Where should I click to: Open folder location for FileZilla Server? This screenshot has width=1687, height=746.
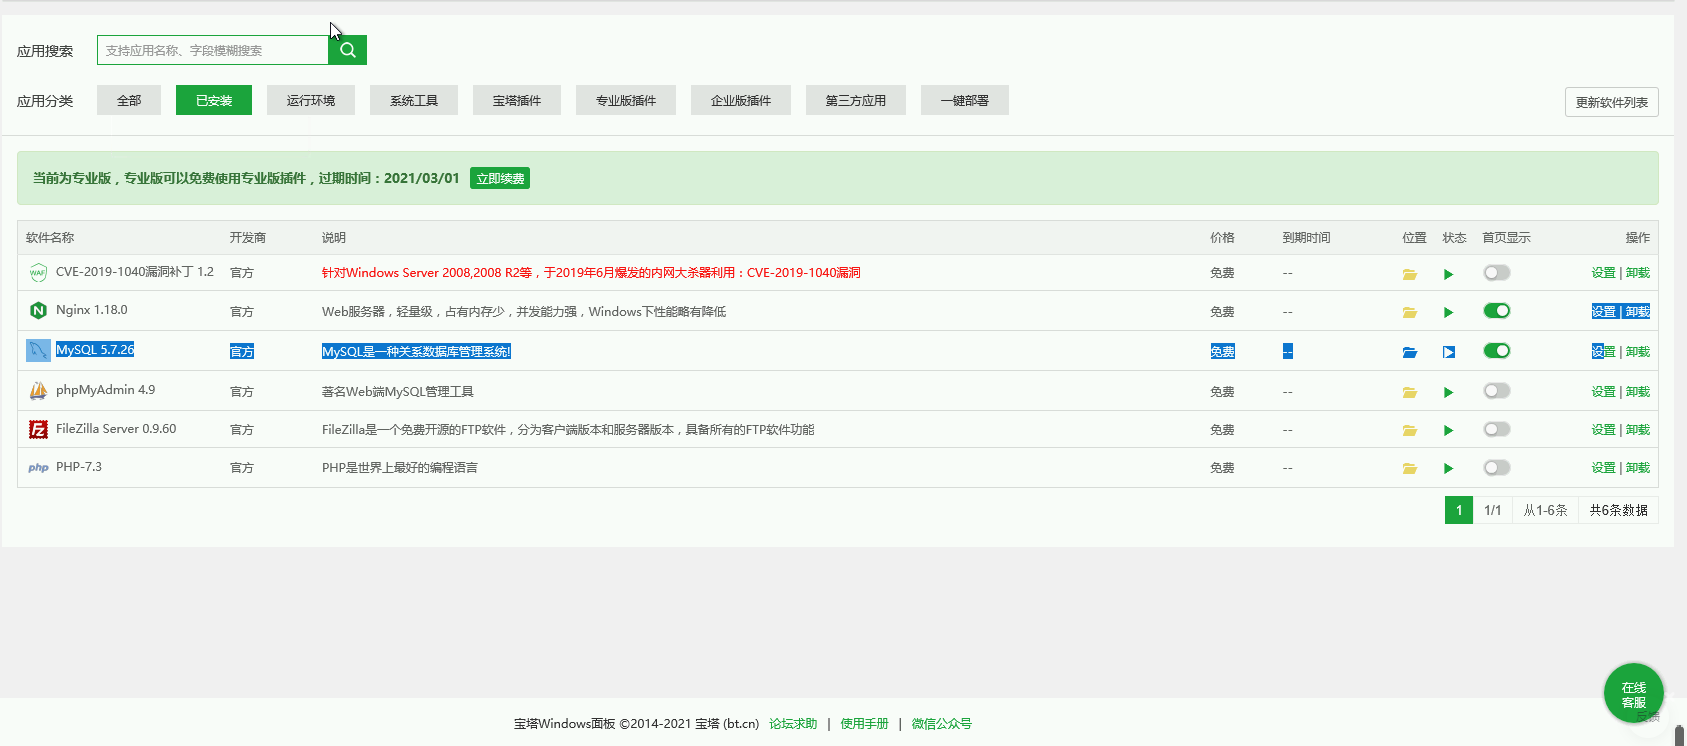pyautogui.click(x=1410, y=430)
